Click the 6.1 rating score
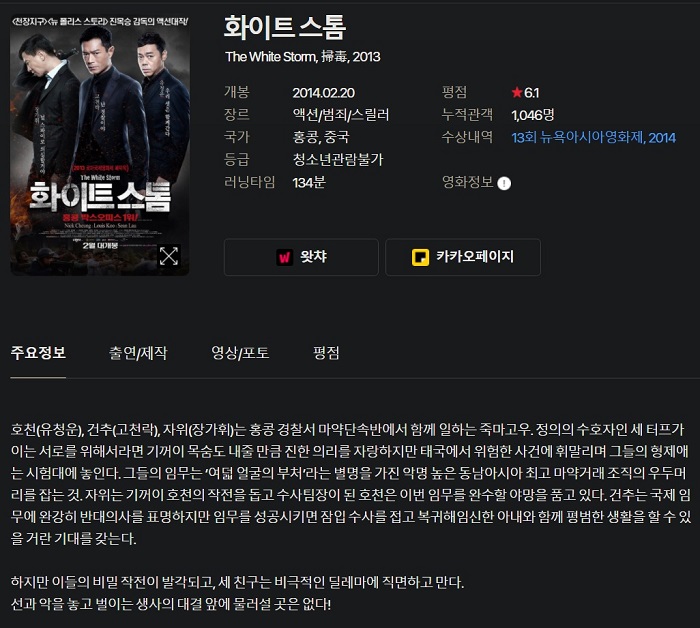Image resolution: width=700 pixels, height=628 pixels. [531, 92]
